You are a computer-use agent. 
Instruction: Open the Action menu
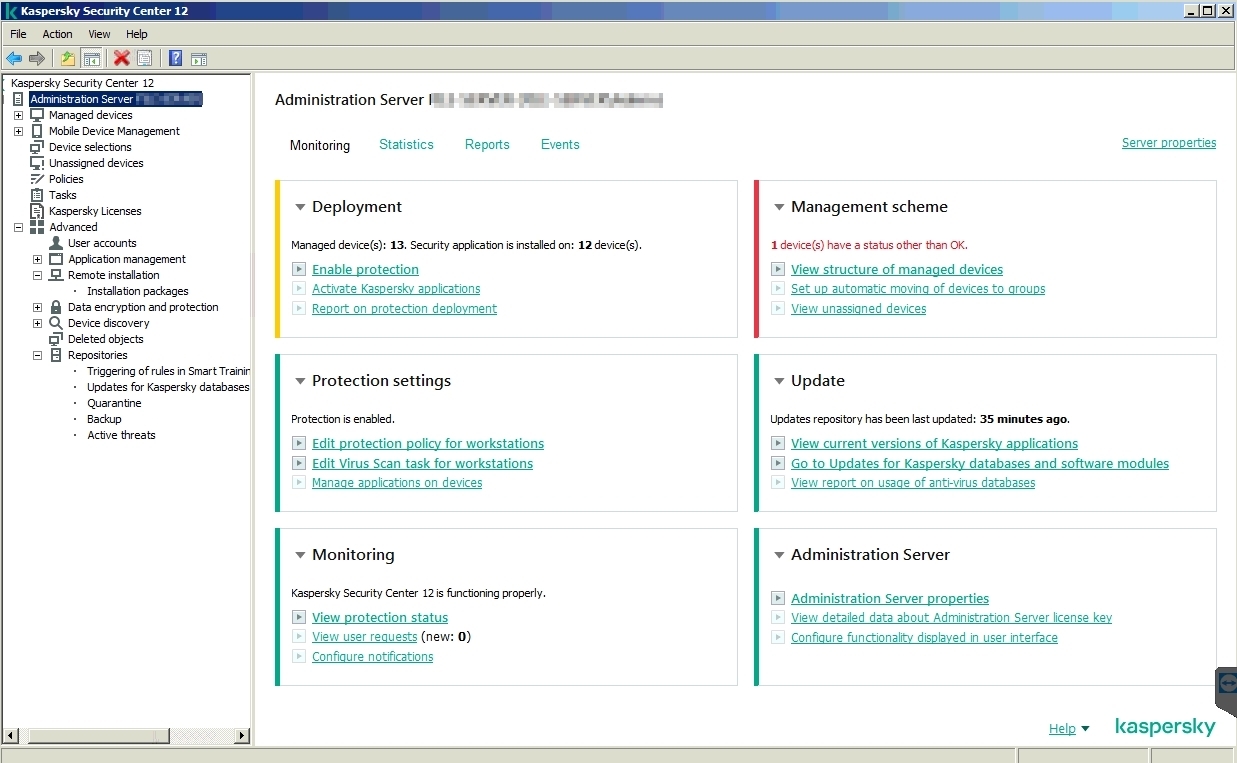57,34
